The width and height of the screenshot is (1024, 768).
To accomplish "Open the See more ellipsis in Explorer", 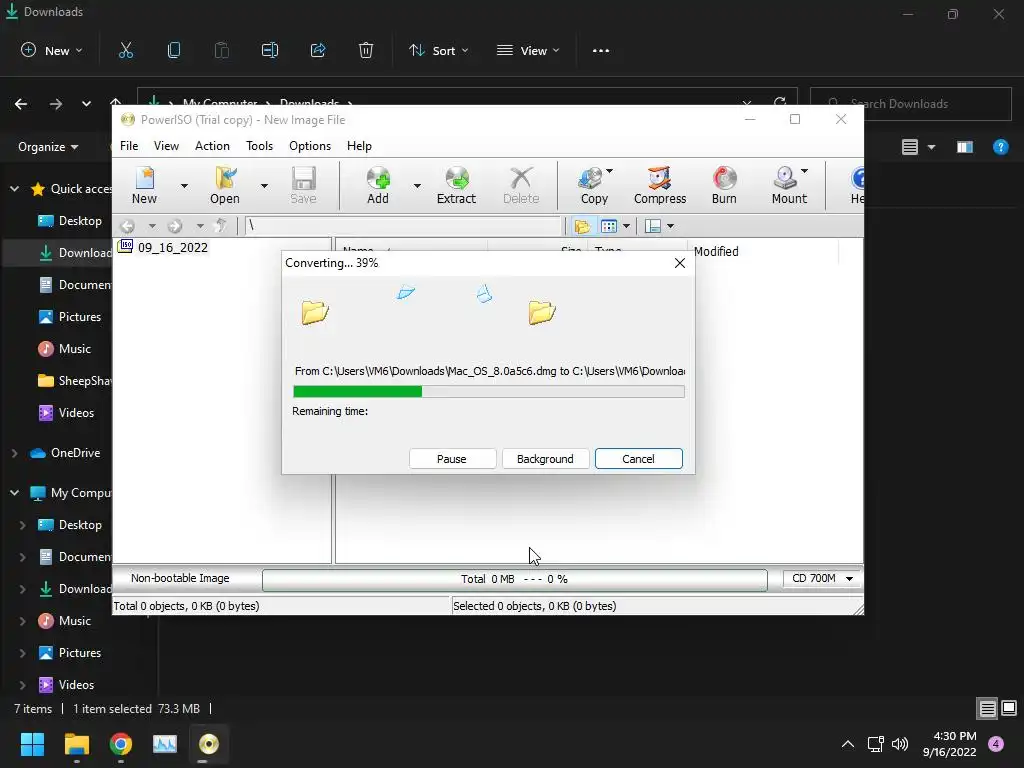I will [601, 50].
